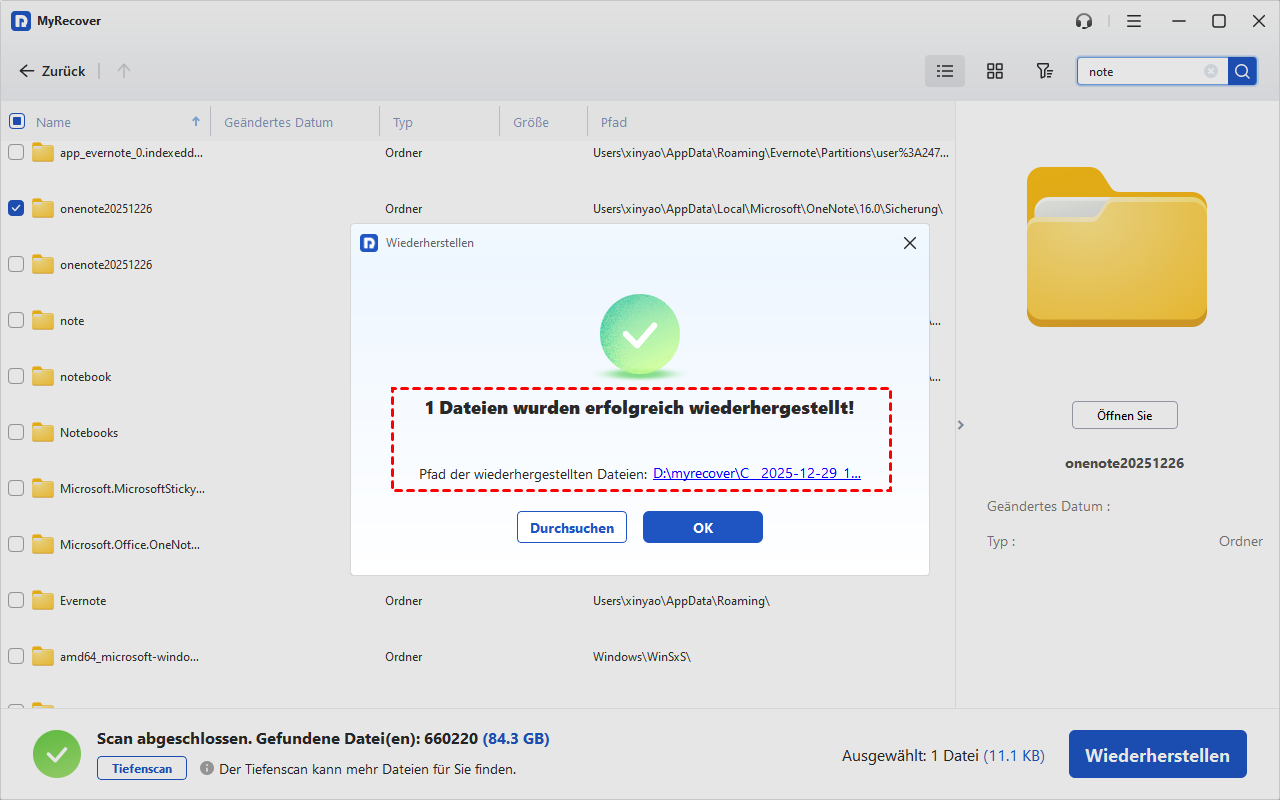Click the search magnifier button

click(1242, 71)
